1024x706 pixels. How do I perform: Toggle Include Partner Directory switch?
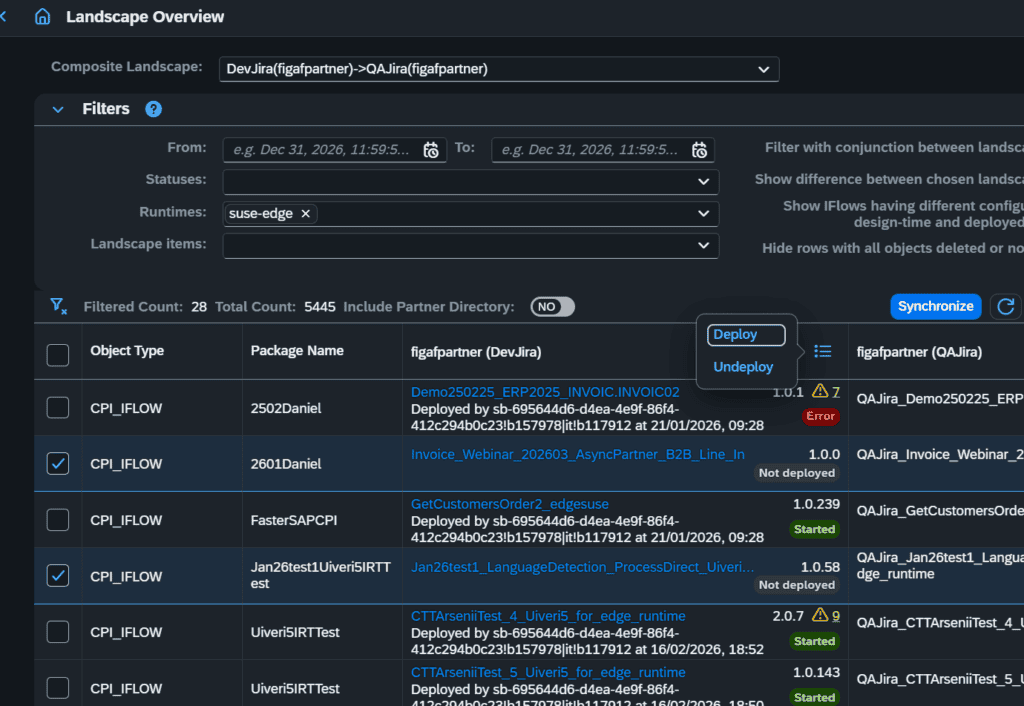point(552,306)
